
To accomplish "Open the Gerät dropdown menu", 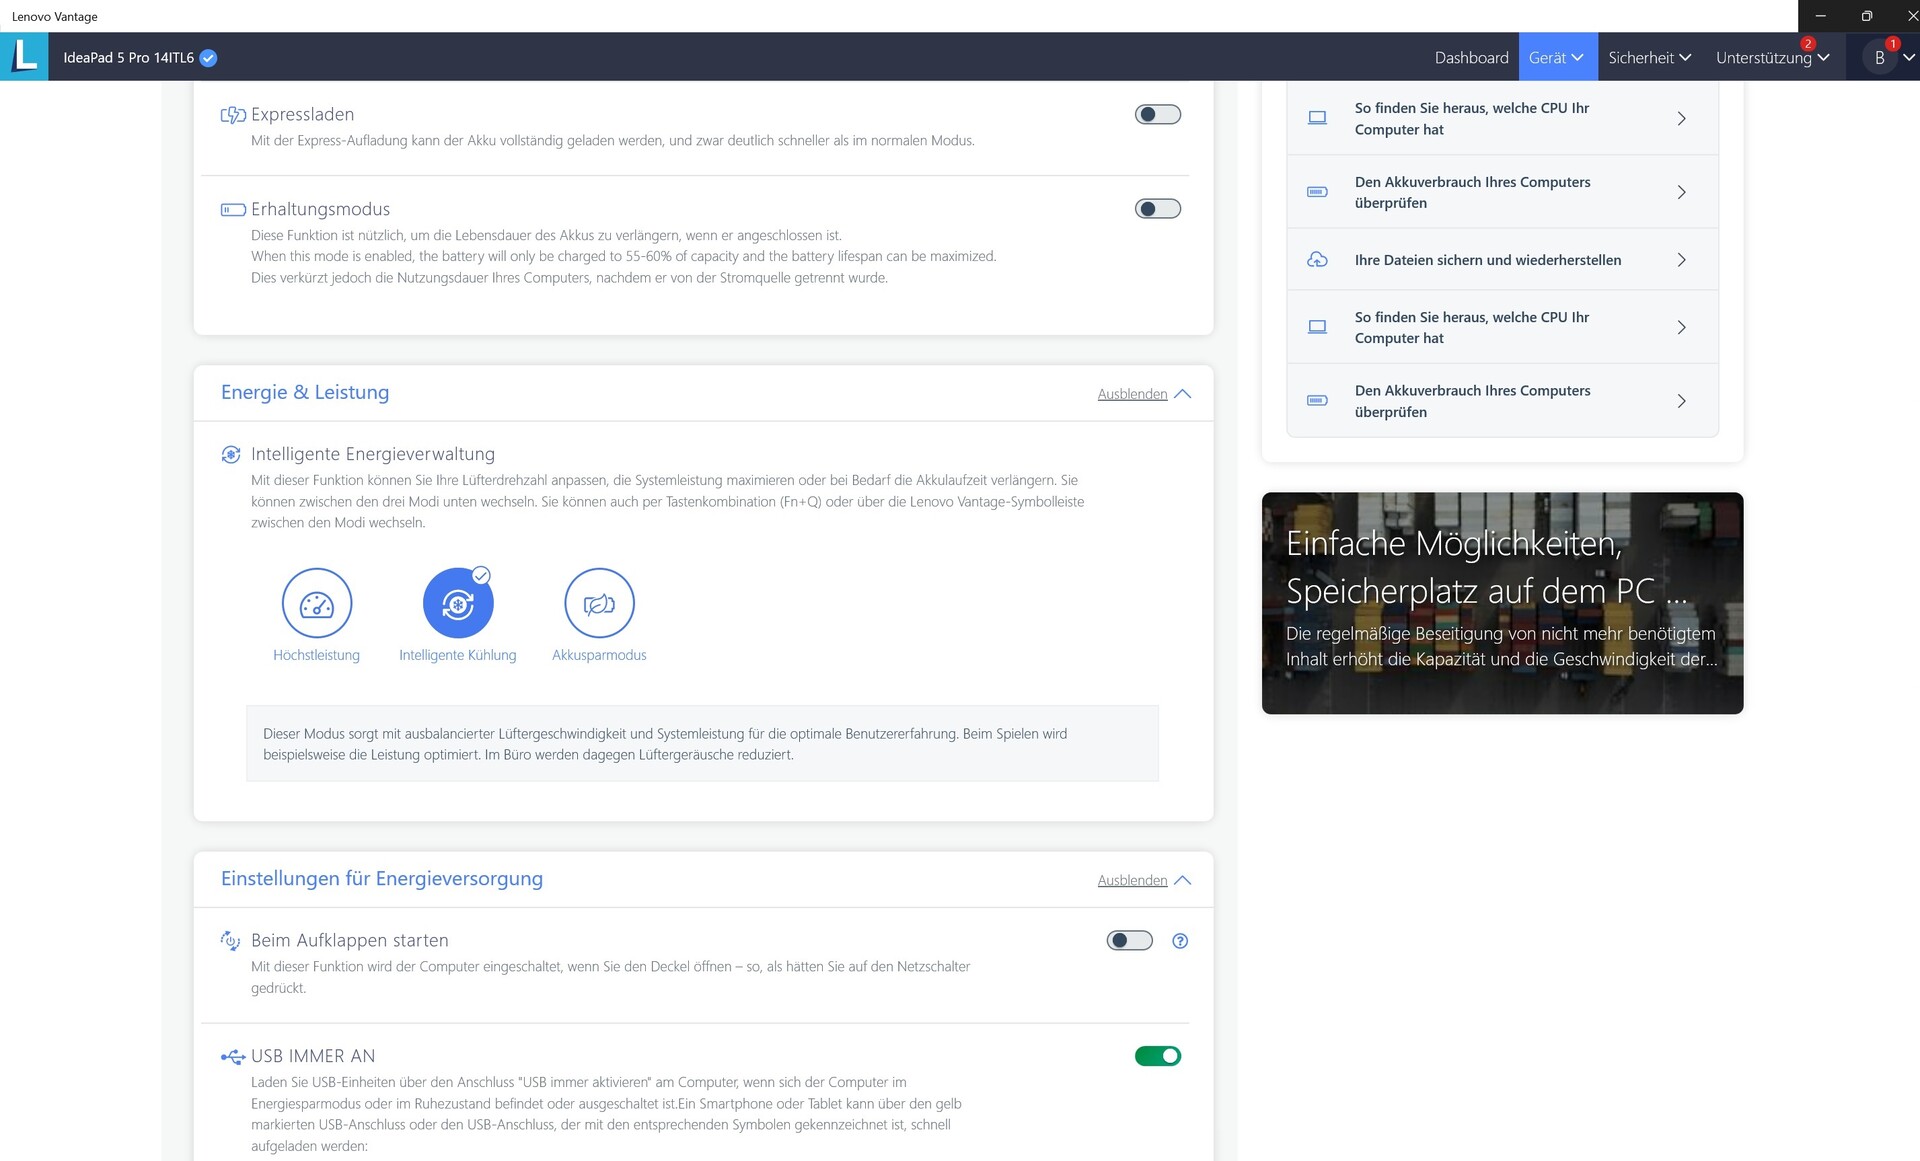I will pos(1556,58).
